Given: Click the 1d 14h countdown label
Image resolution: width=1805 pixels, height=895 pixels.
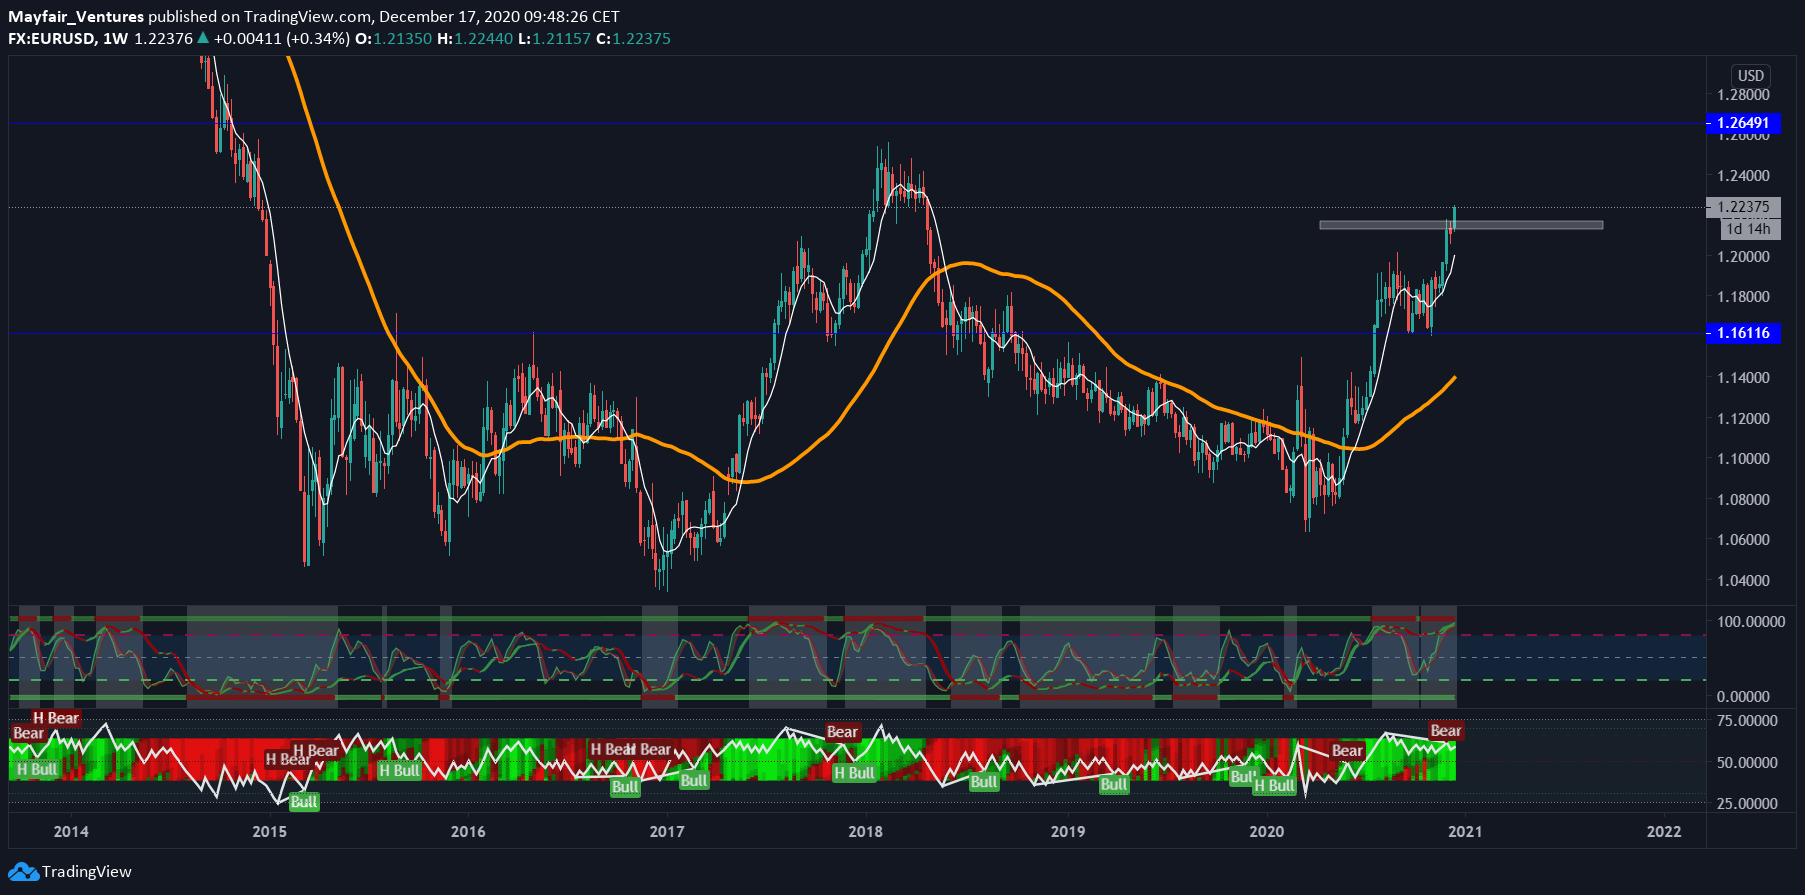Looking at the screenshot, I should tap(1748, 229).
